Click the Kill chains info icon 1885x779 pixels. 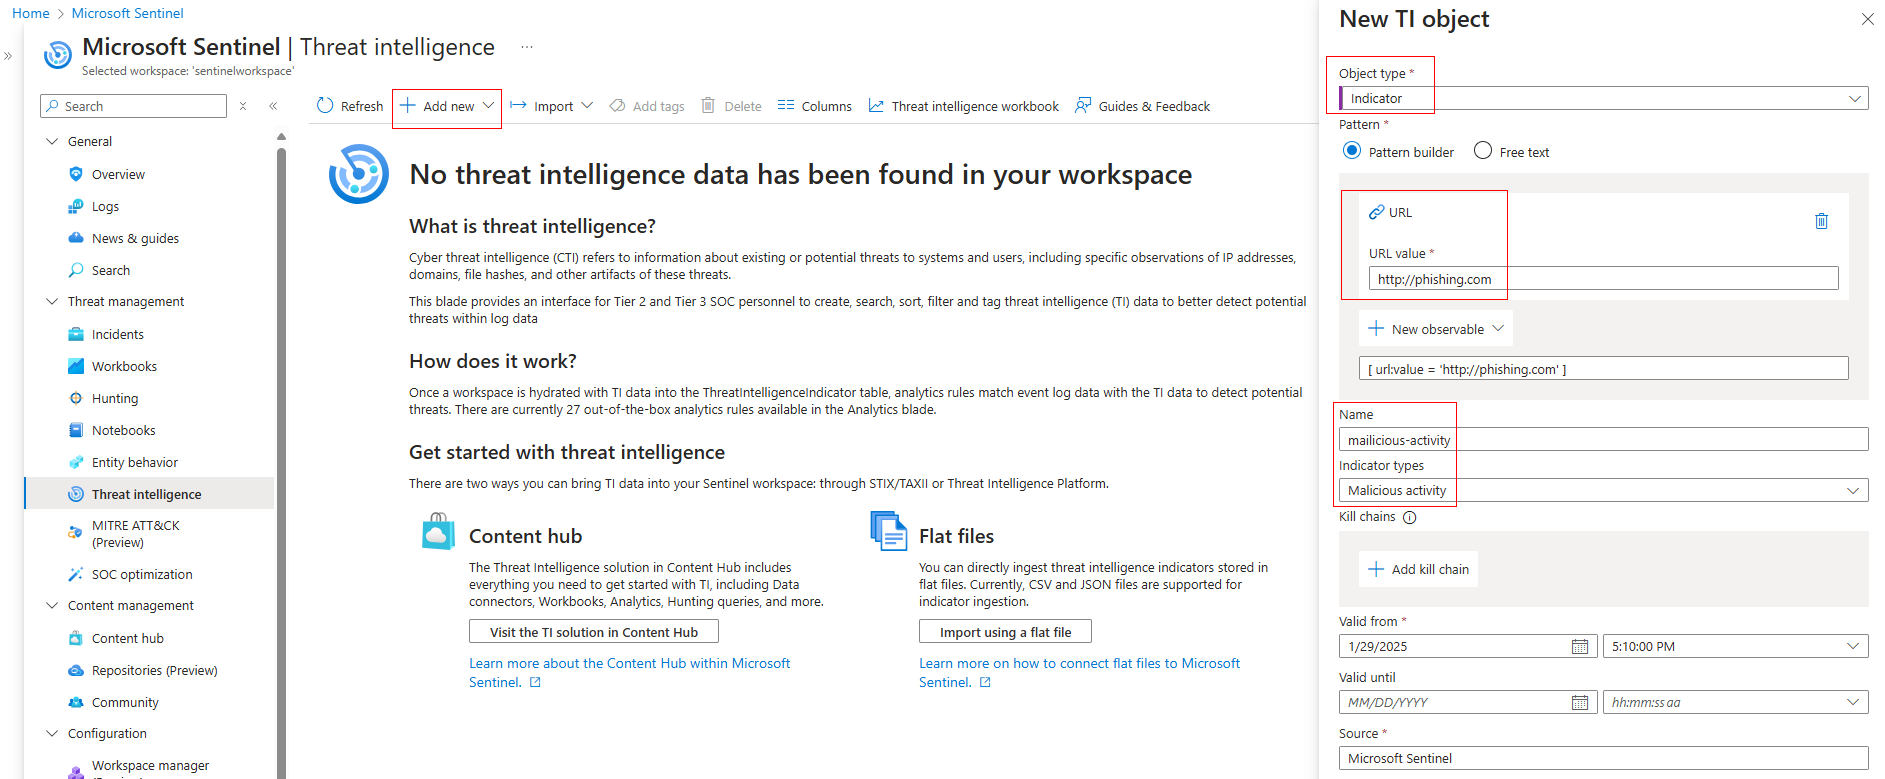(1410, 518)
